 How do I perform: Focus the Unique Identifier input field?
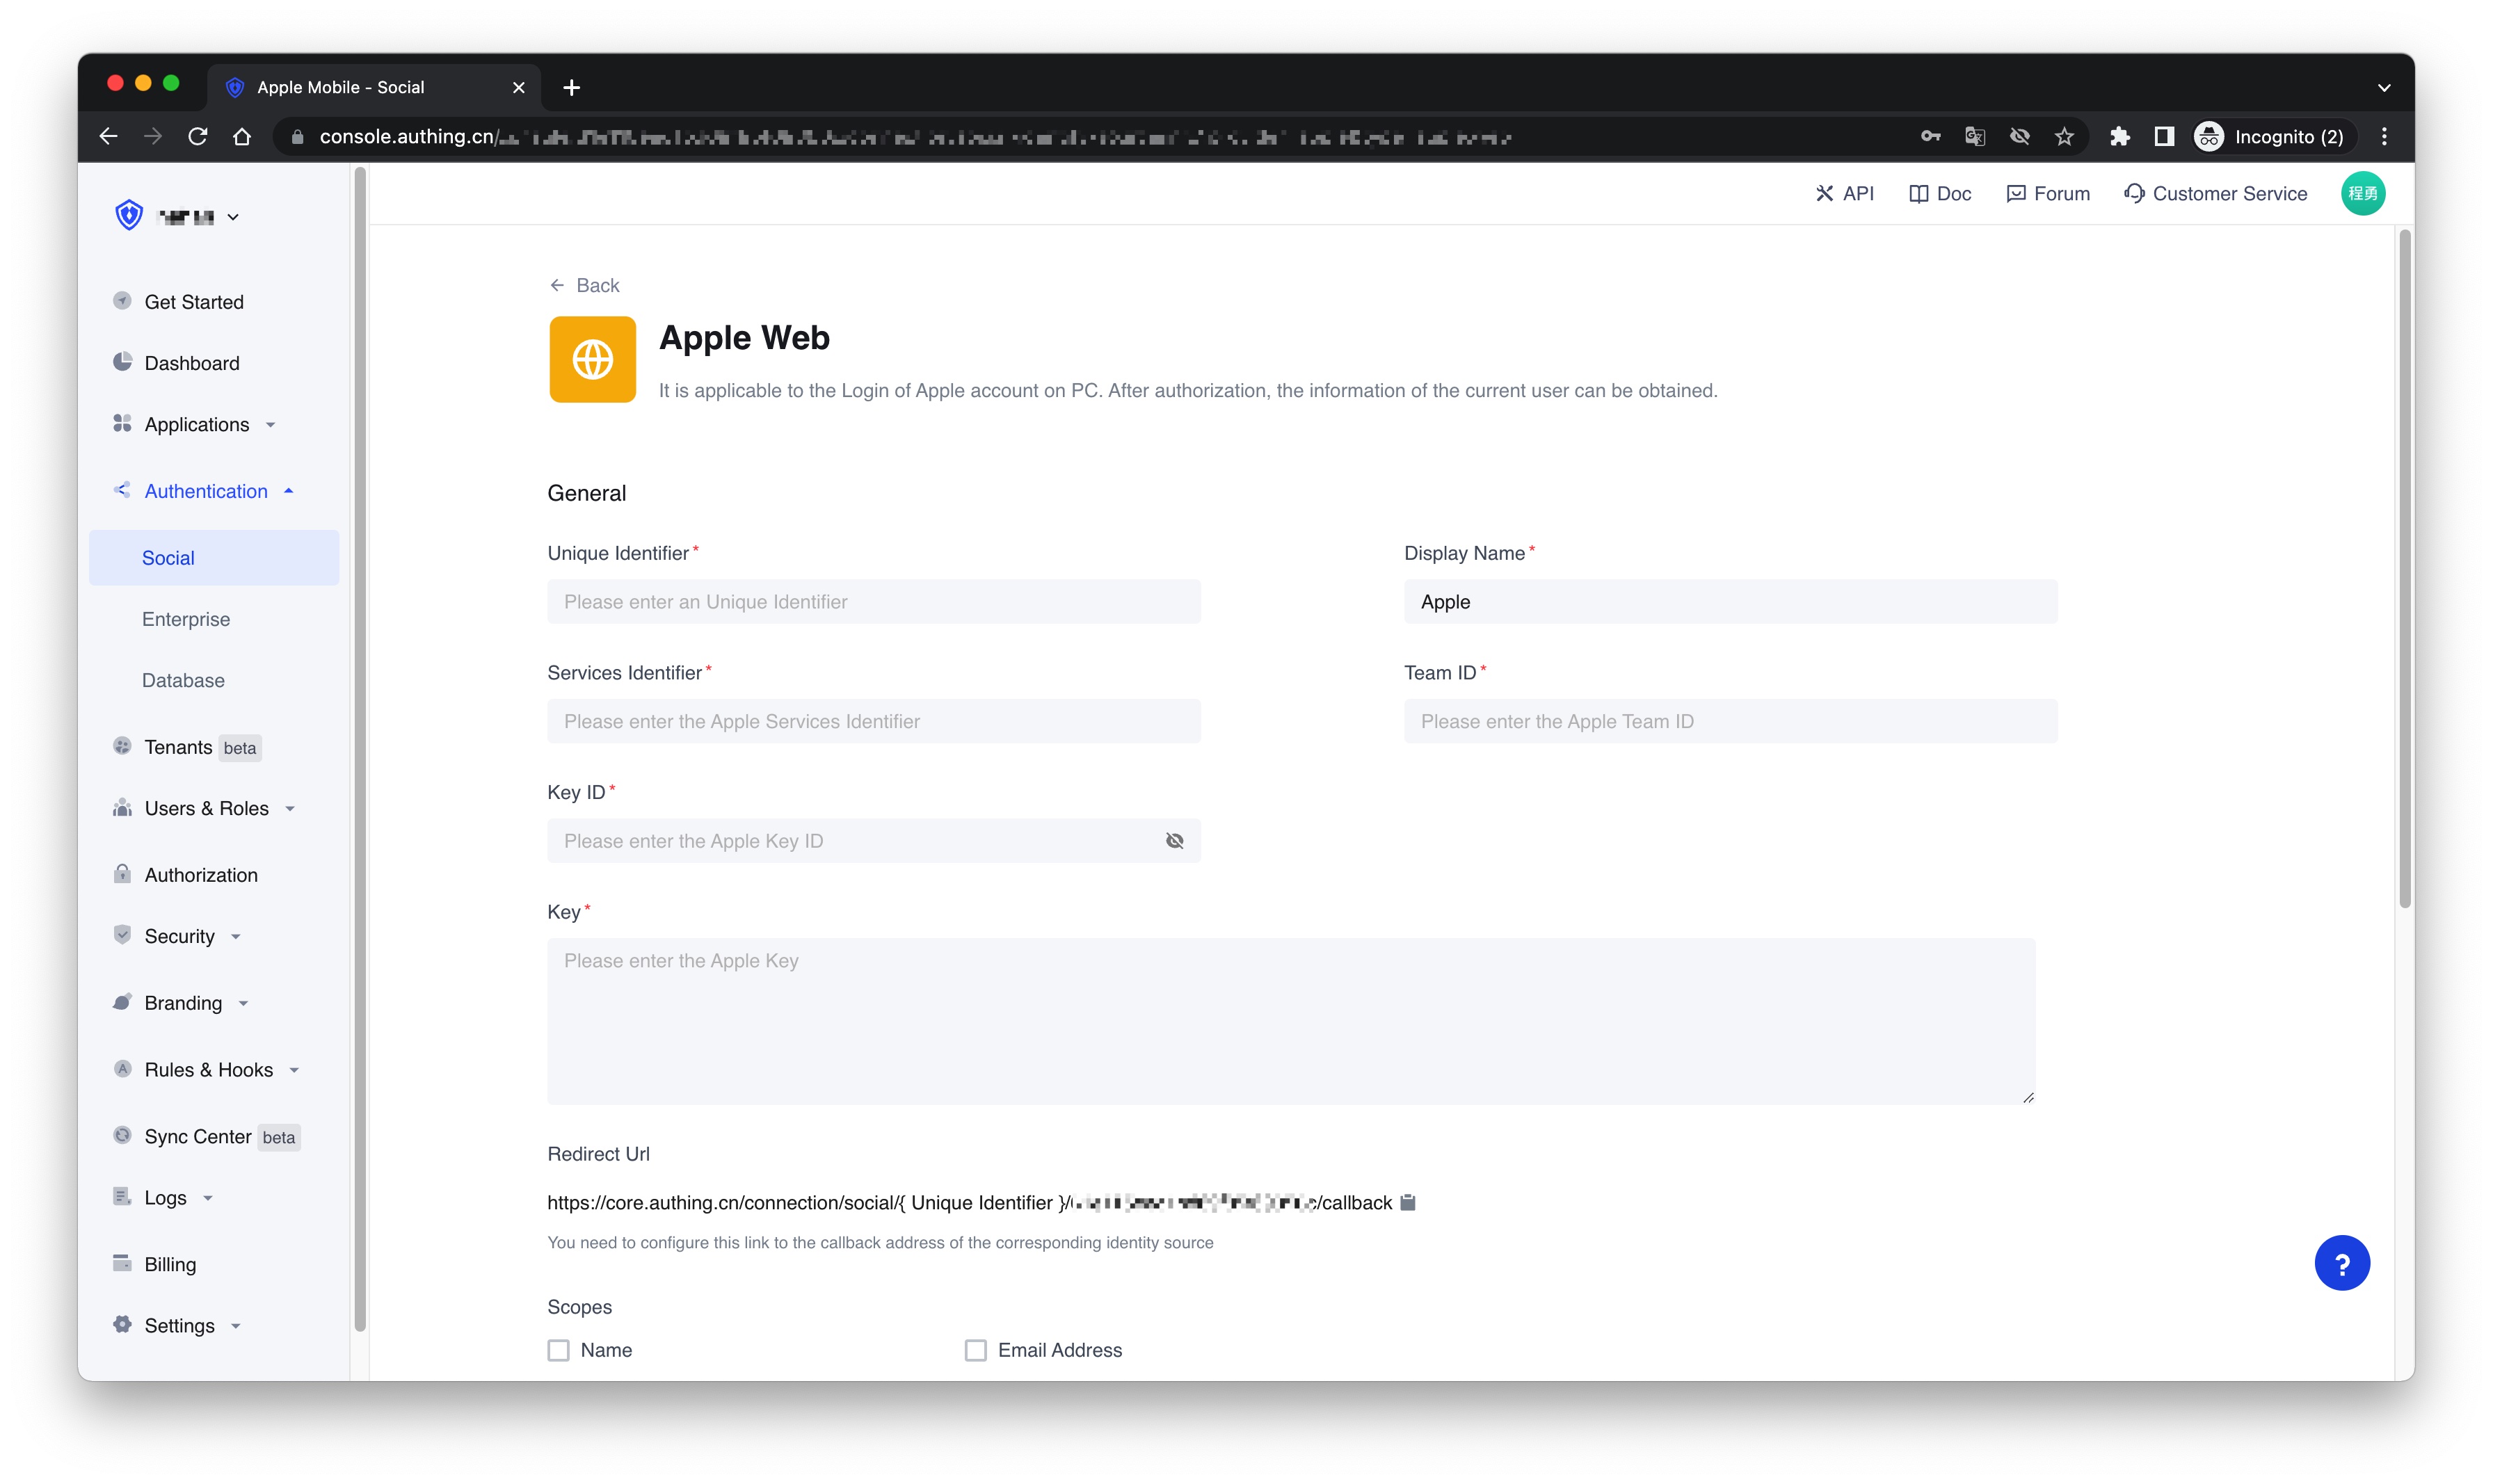(x=873, y=602)
